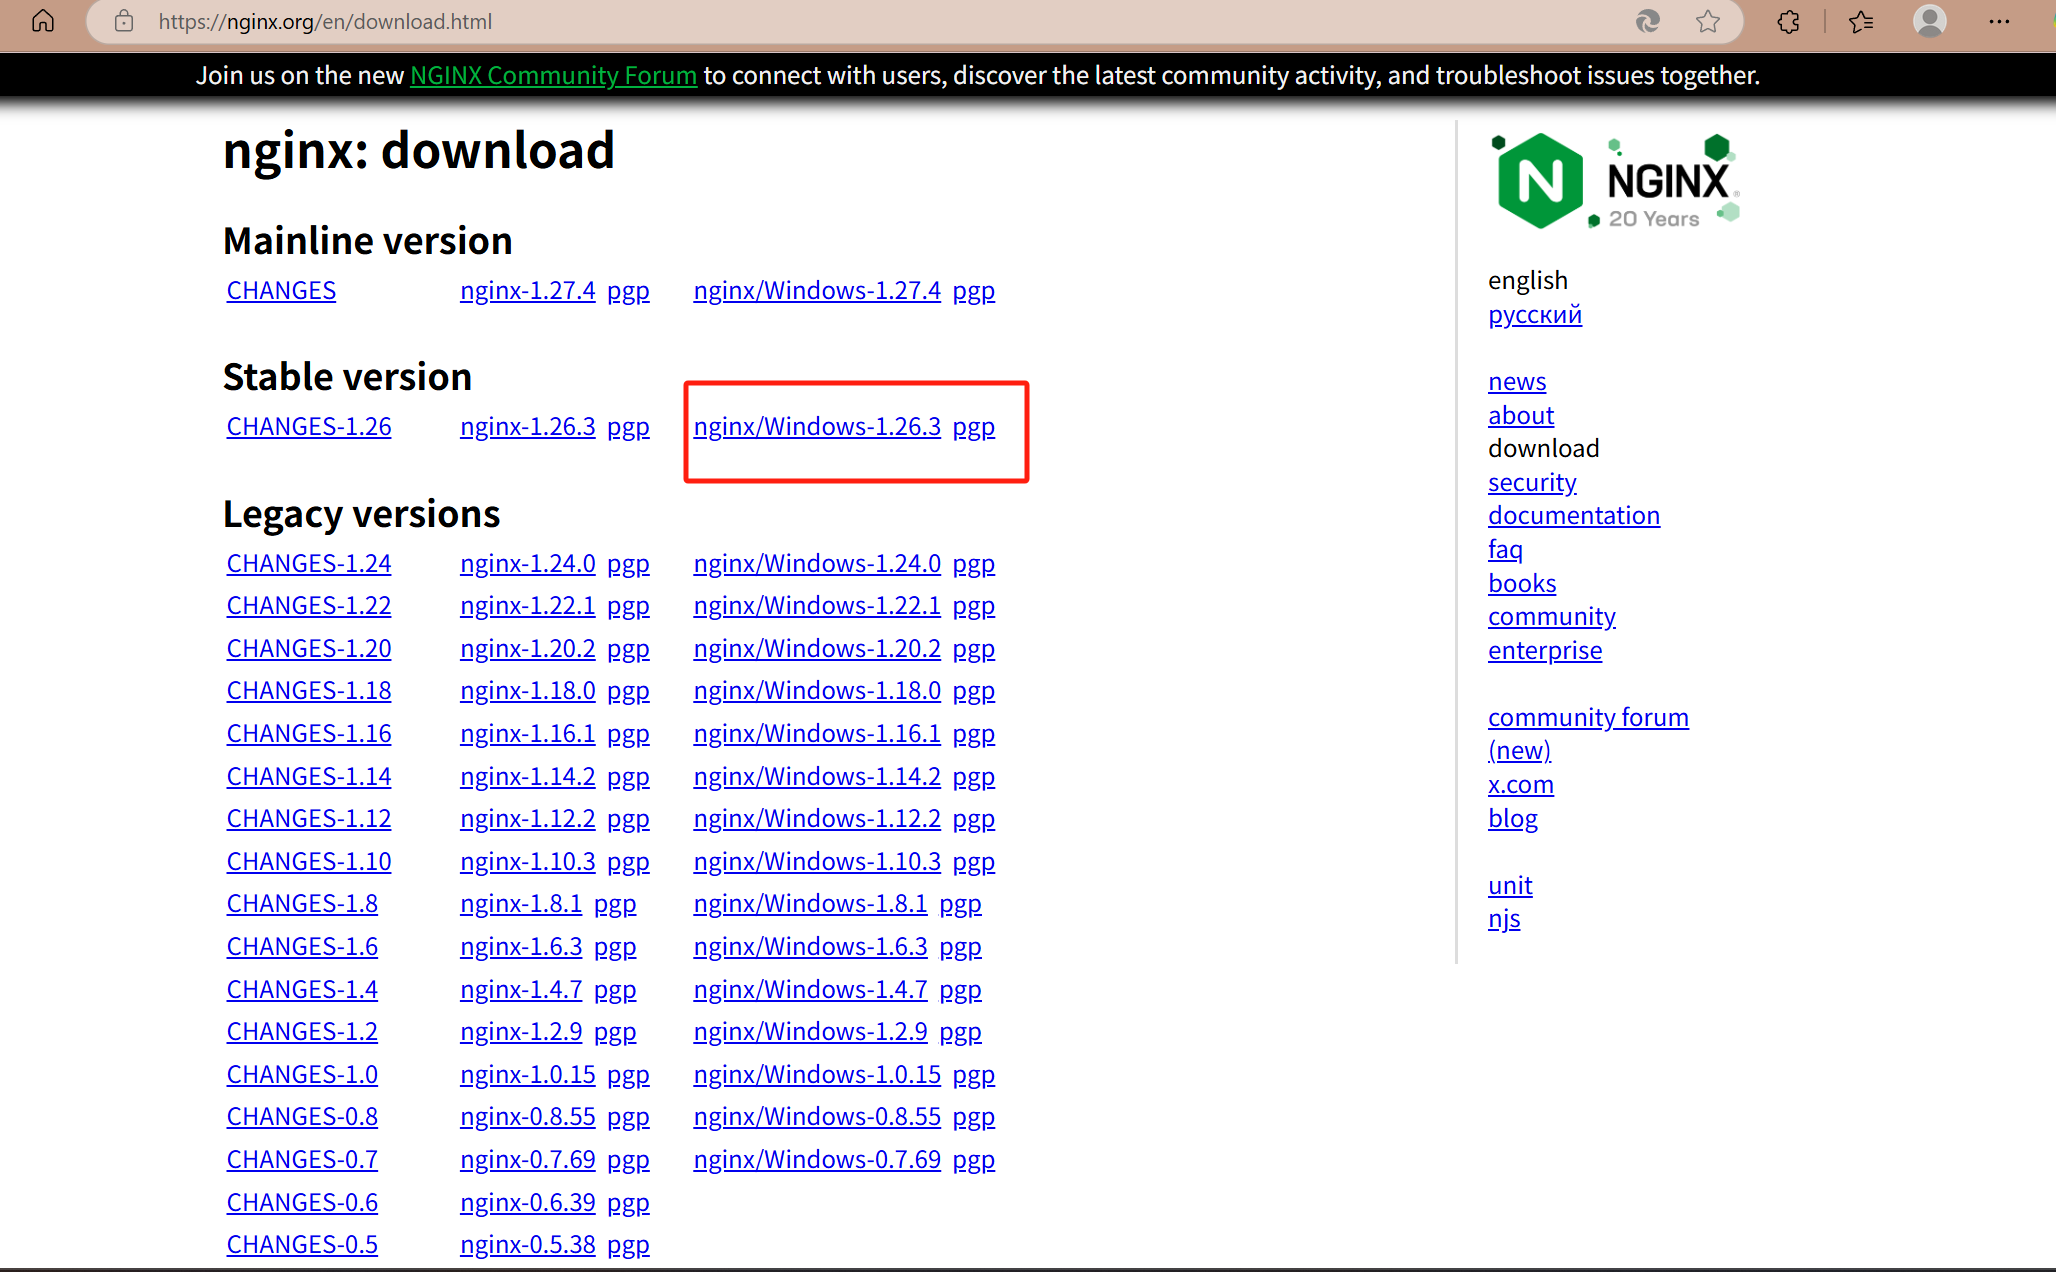Download nginx-1.26.3 stable source

pos(527,426)
